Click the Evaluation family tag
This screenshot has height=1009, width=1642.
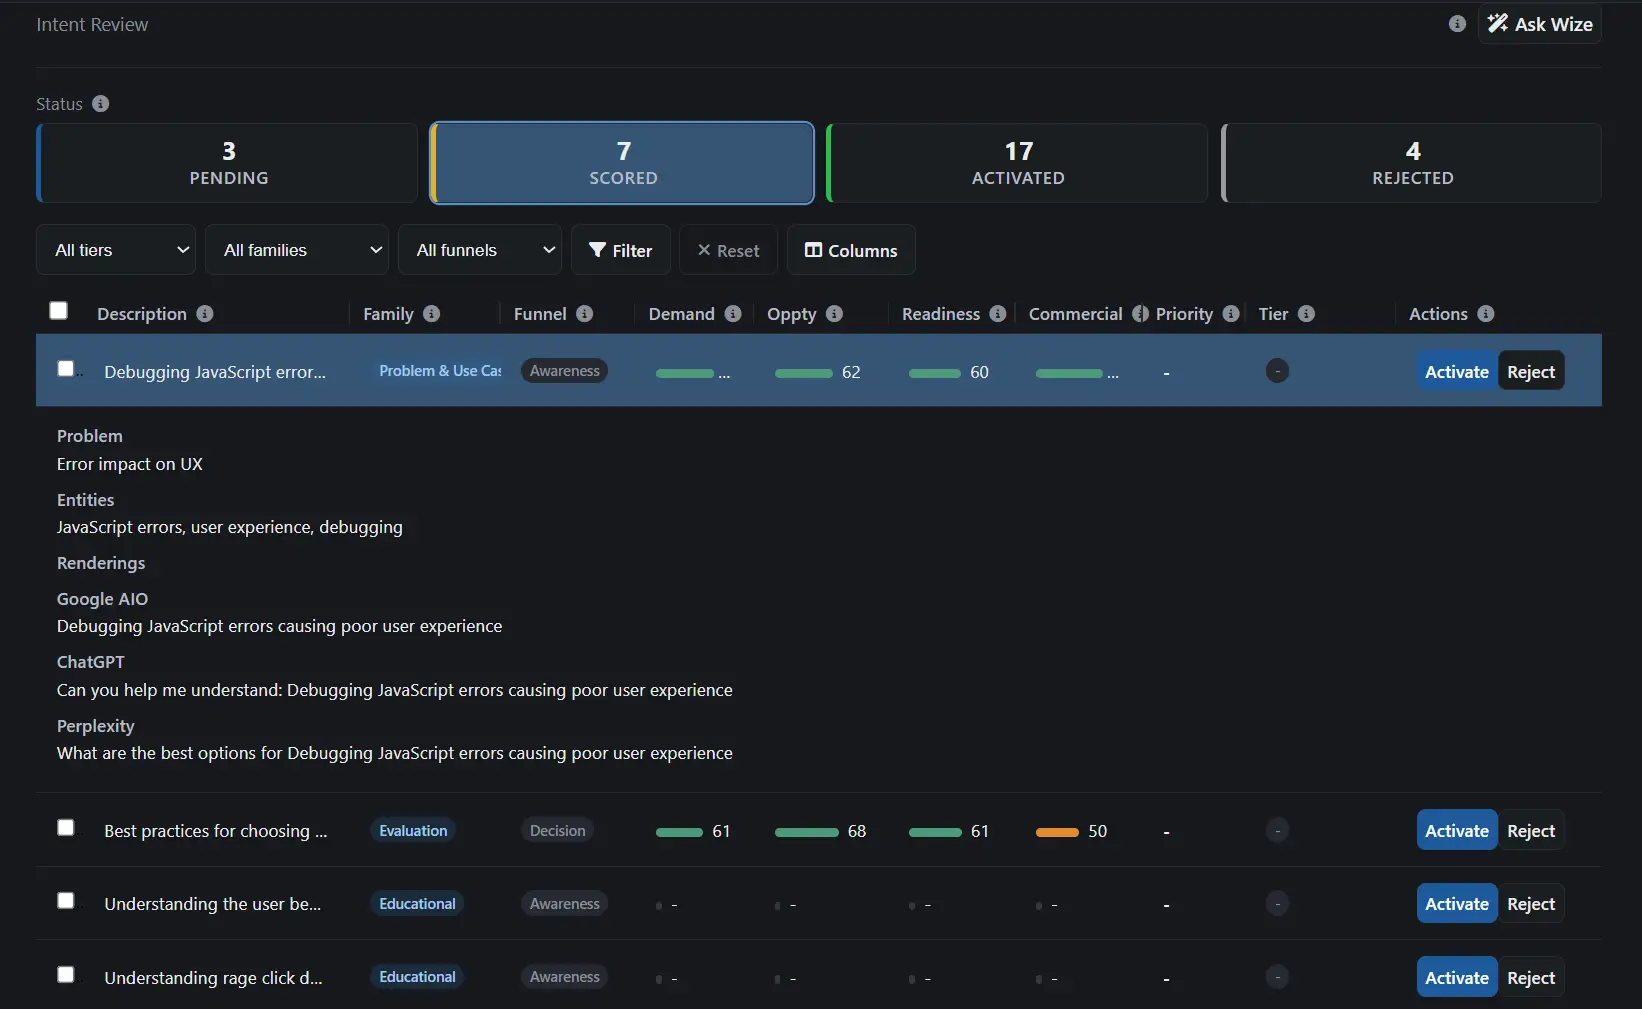tap(413, 831)
